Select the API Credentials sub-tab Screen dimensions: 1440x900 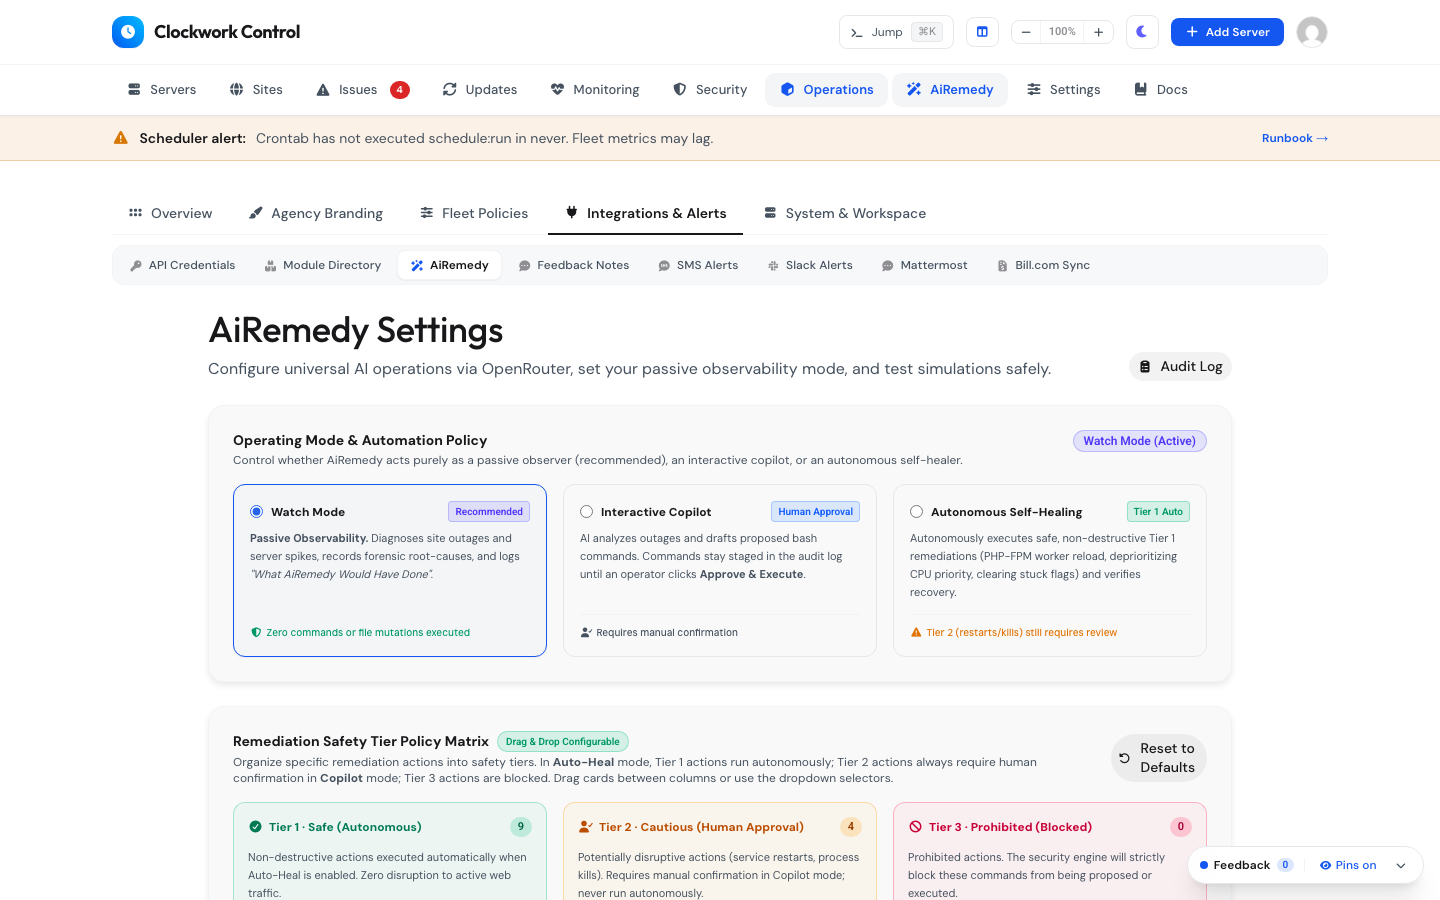tap(183, 266)
